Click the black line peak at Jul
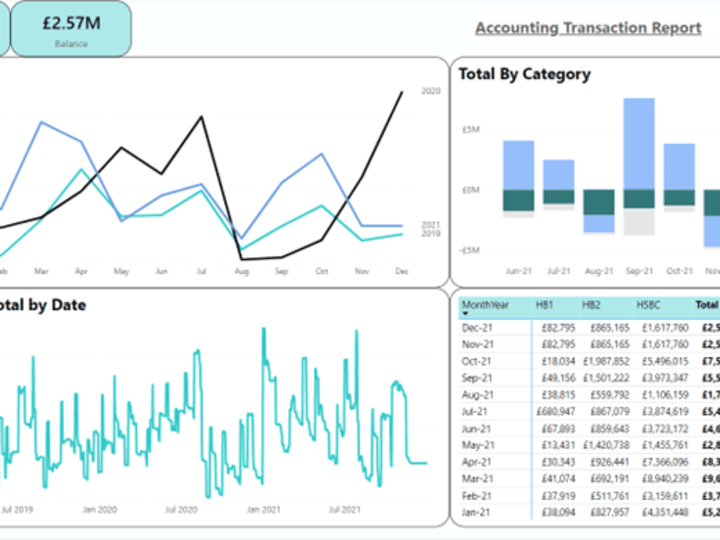Screen dimensions: 720x540 click(201, 117)
